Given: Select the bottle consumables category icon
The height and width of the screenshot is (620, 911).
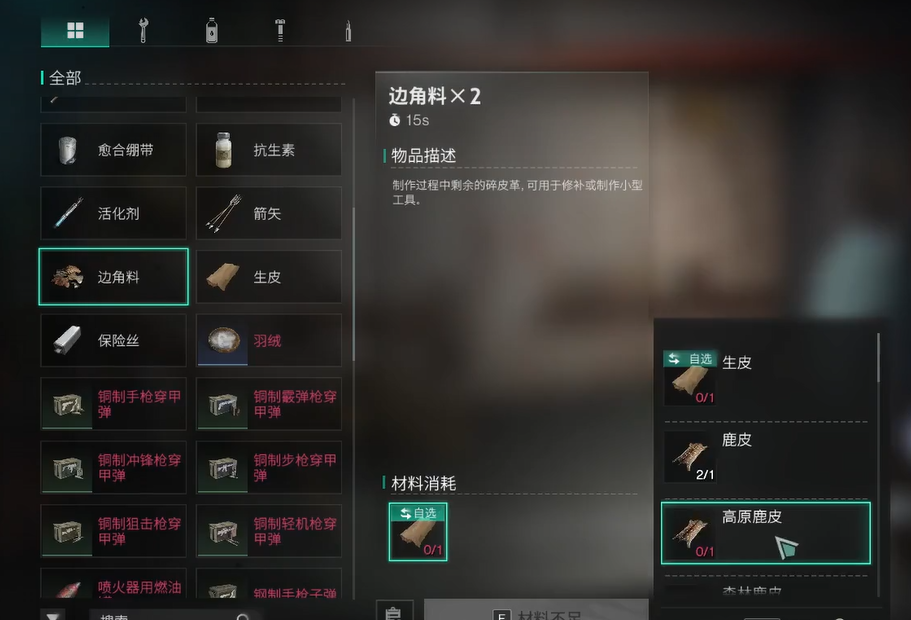Looking at the screenshot, I should (x=211, y=30).
